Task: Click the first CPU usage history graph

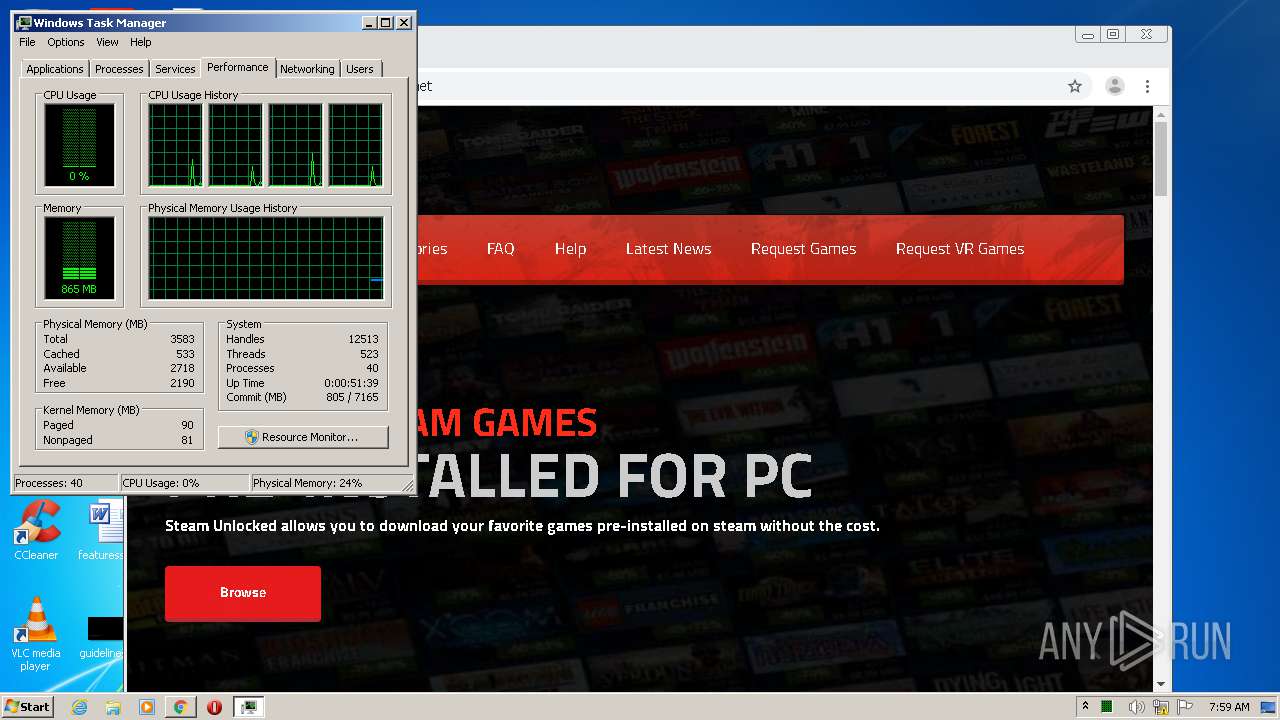Action: tap(175, 145)
